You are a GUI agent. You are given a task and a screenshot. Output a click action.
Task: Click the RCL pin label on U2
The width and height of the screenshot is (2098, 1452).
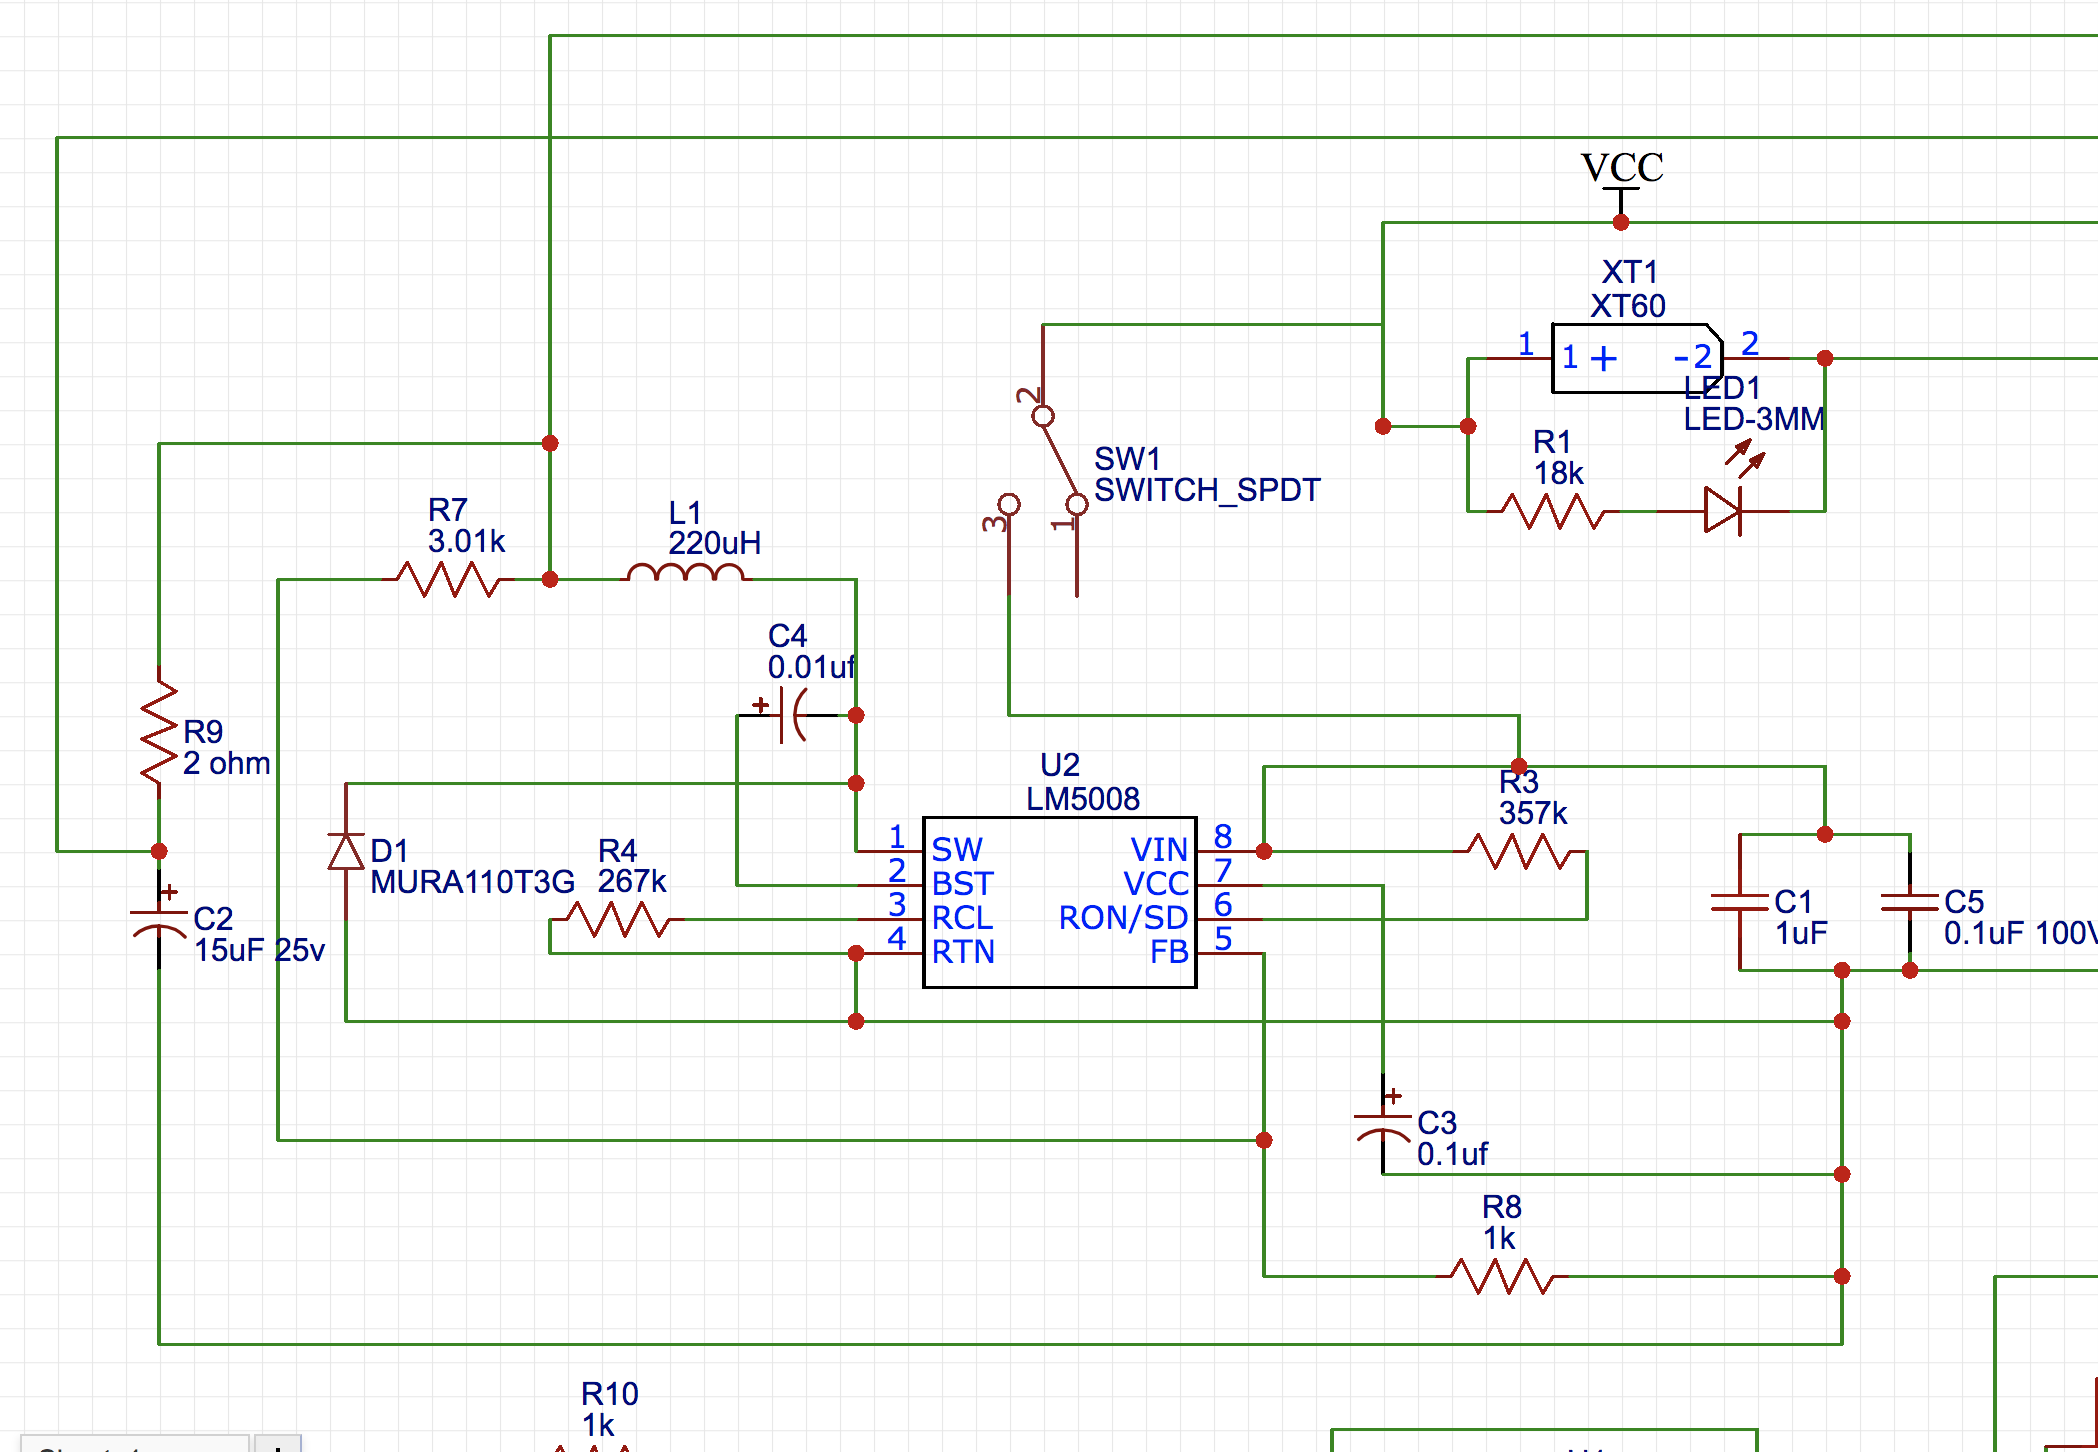click(x=962, y=918)
